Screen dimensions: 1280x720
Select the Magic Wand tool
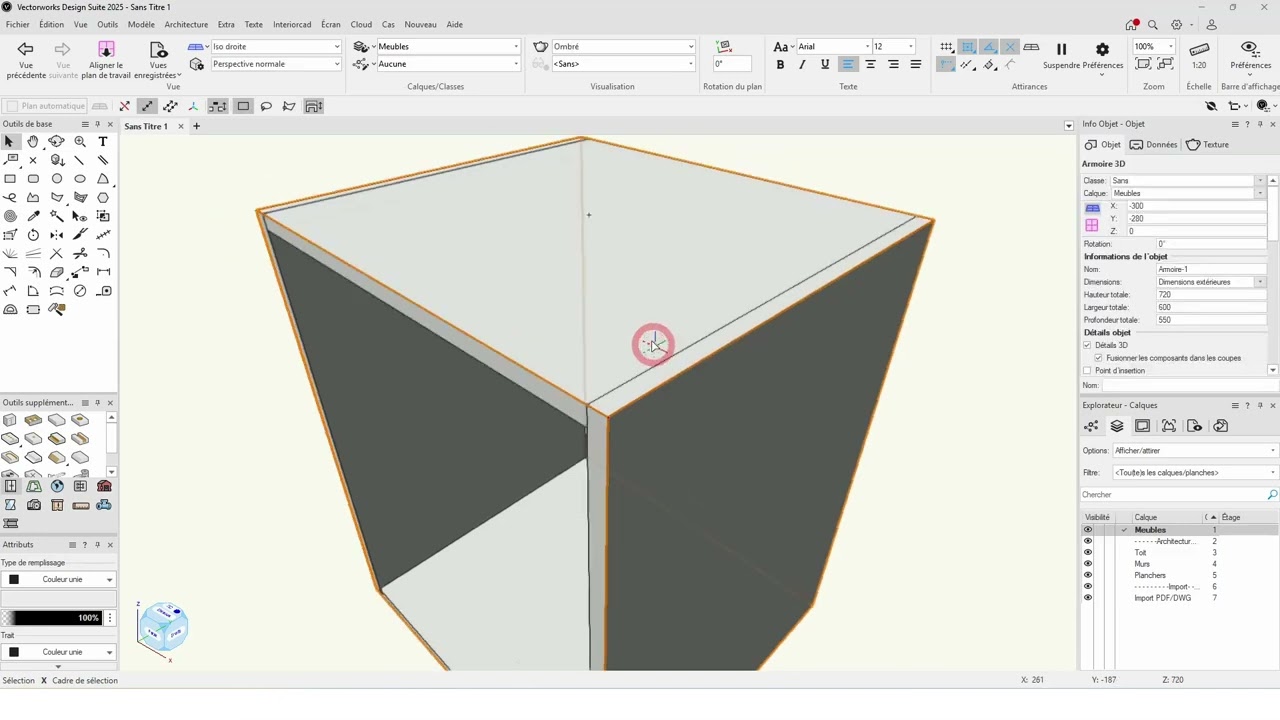click(x=56, y=216)
